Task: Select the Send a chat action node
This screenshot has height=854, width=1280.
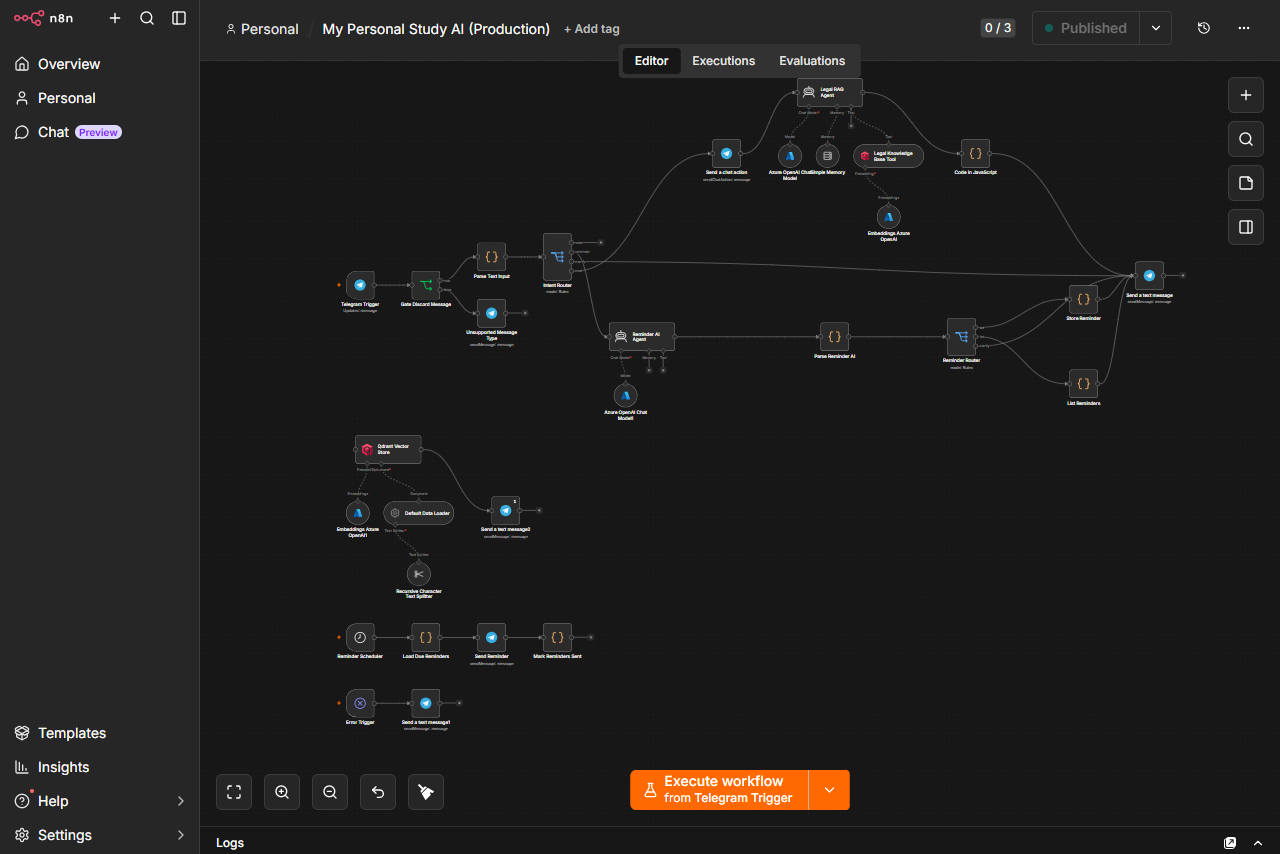Action: coord(726,154)
